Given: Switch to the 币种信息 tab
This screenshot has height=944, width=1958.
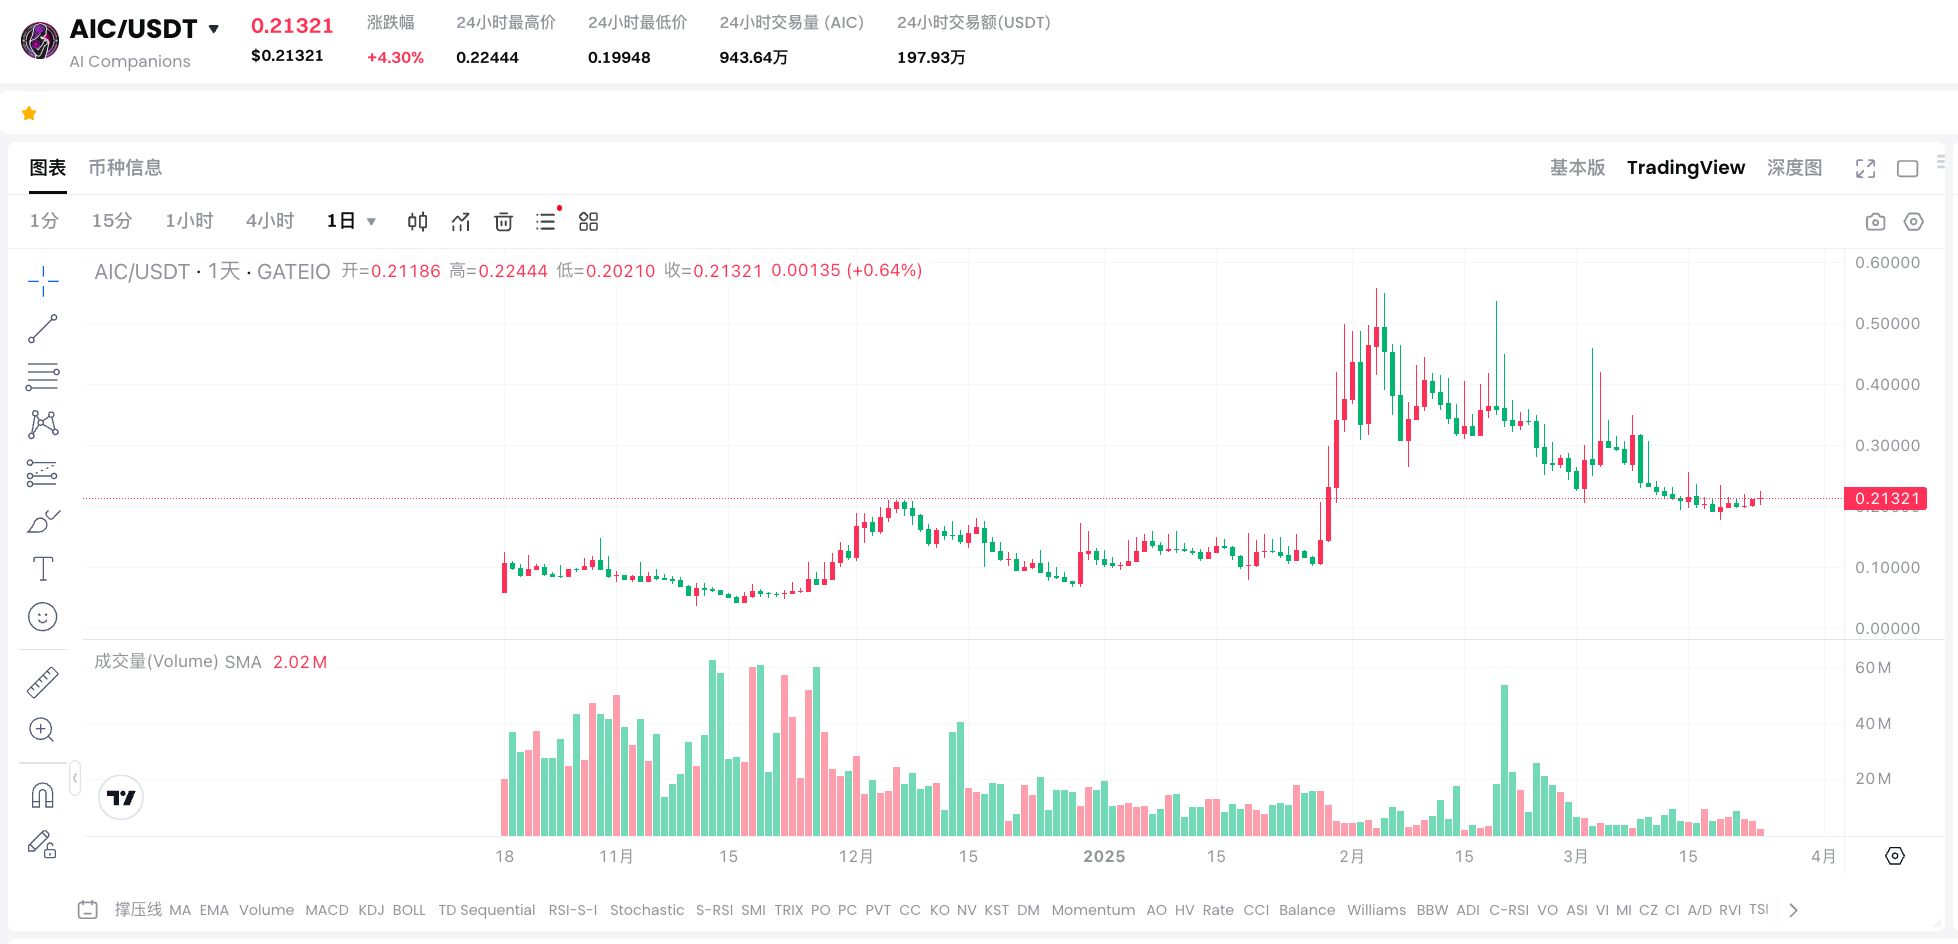Looking at the screenshot, I should coord(125,168).
